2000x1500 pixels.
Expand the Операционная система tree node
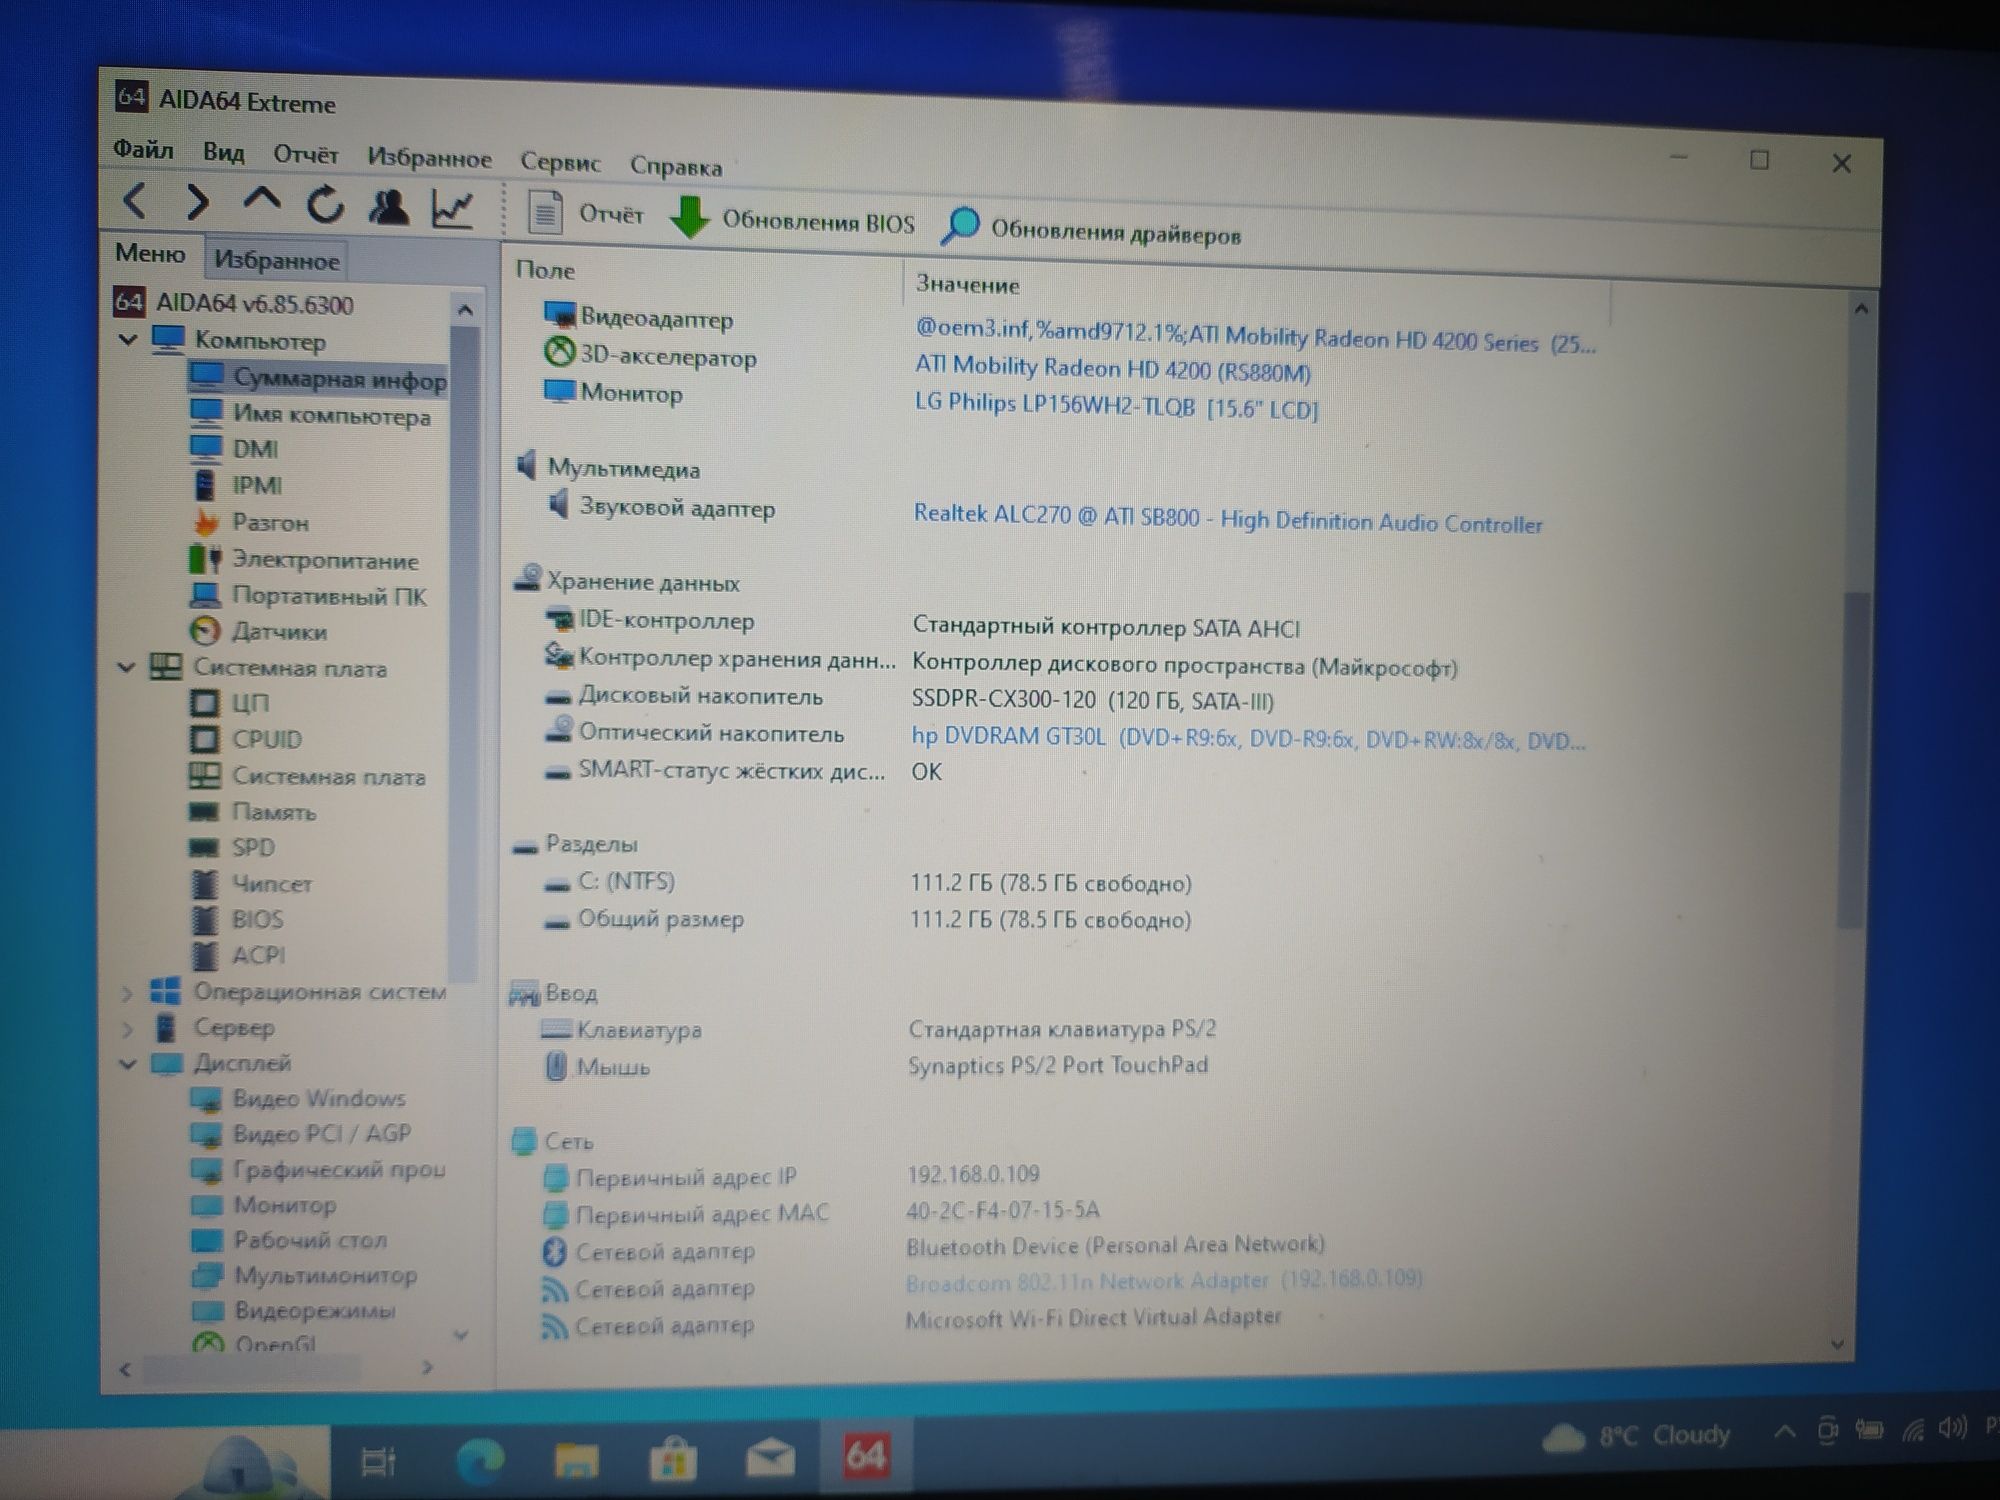(x=127, y=993)
